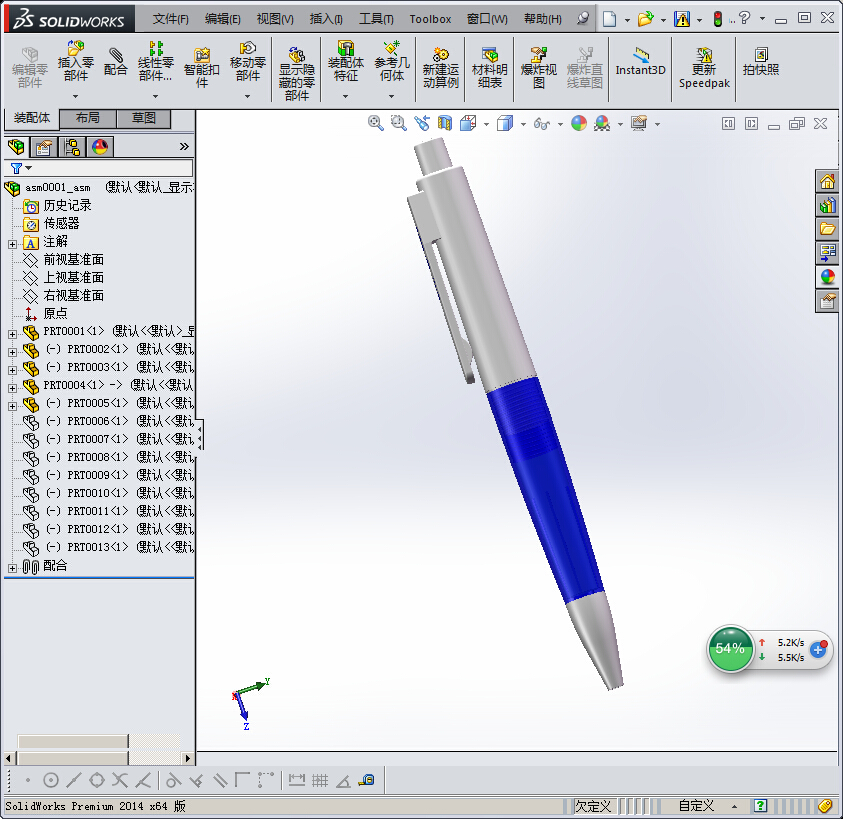
Task: Open the PropertyManager tab icon
Action: click(44, 146)
